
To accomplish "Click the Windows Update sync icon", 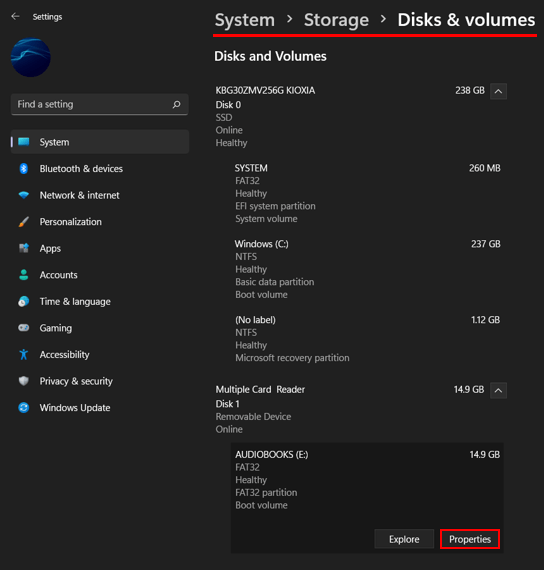I will [24, 408].
